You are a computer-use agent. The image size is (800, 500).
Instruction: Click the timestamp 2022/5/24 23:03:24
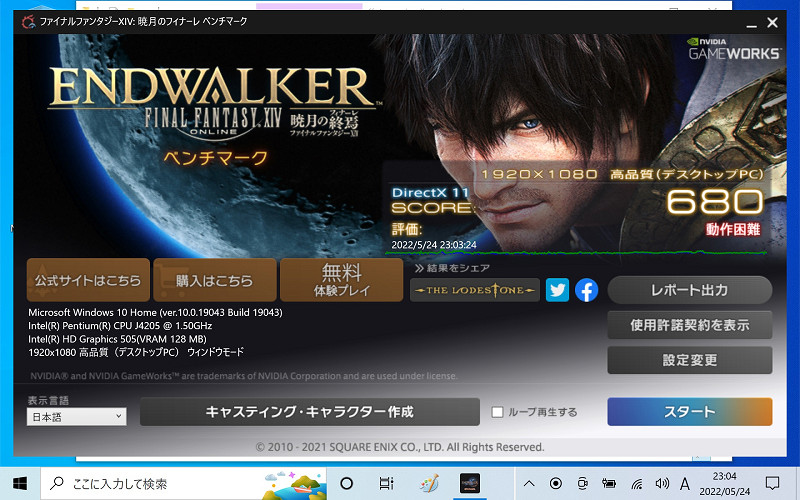tap(434, 245)
